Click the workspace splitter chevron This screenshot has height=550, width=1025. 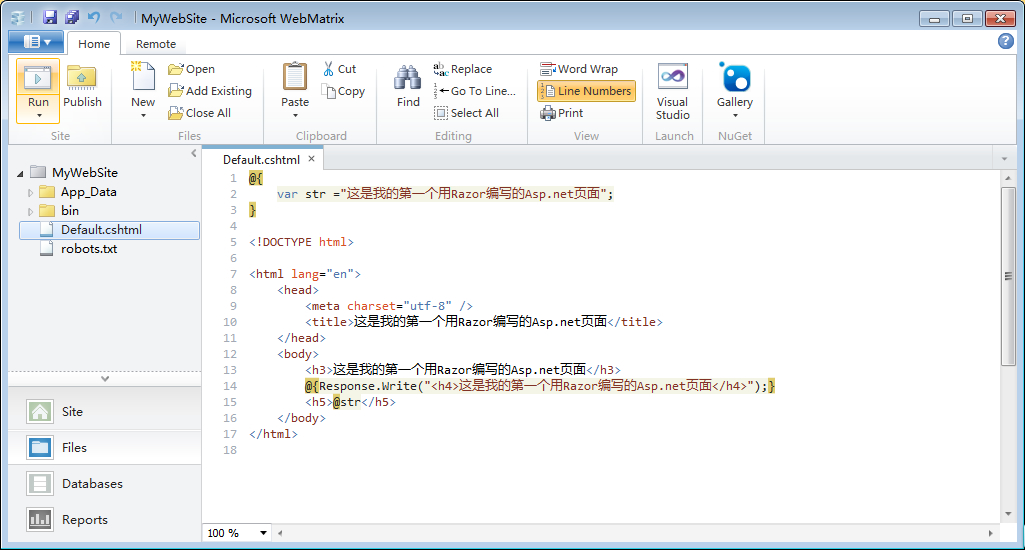pyautogui.click(x=105, y=378)
